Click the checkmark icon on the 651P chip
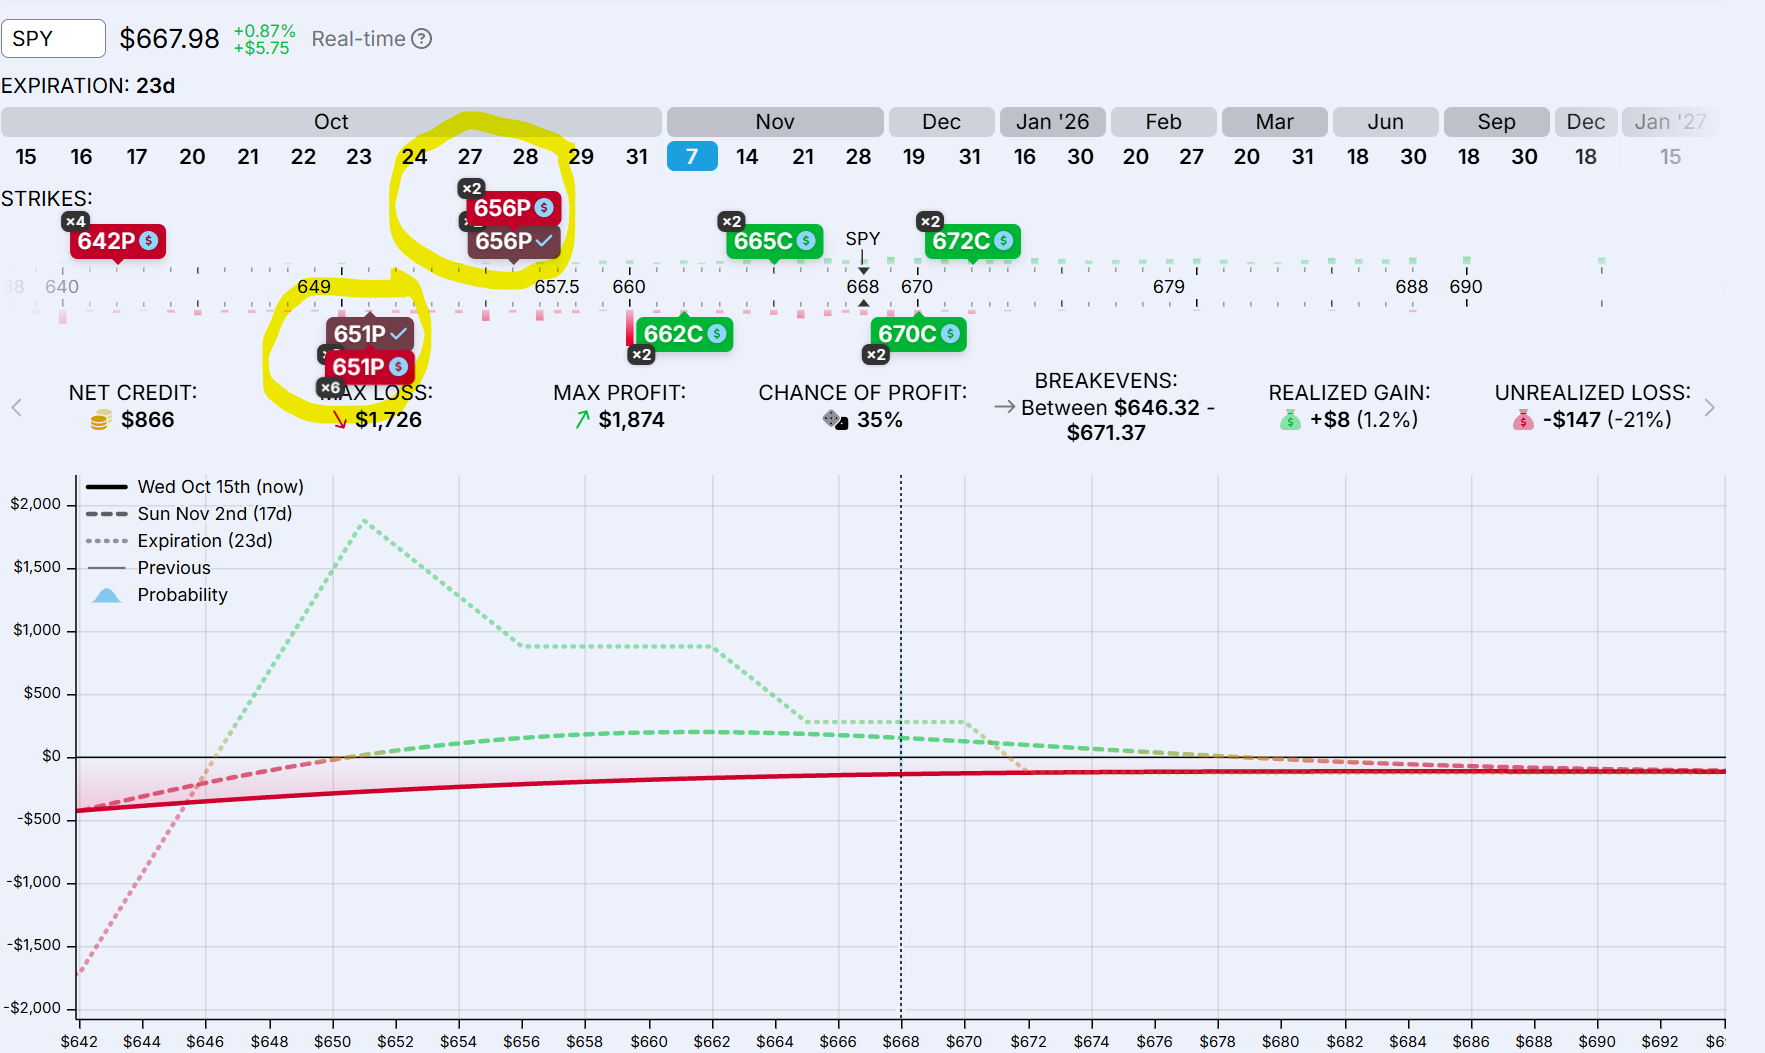 [399, 334]
